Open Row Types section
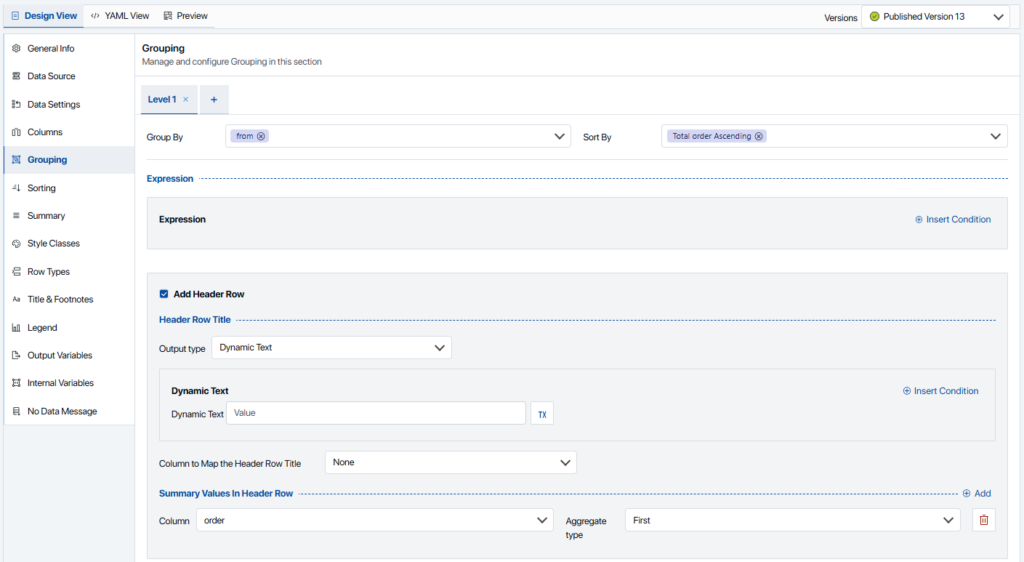 coord(69,272)
